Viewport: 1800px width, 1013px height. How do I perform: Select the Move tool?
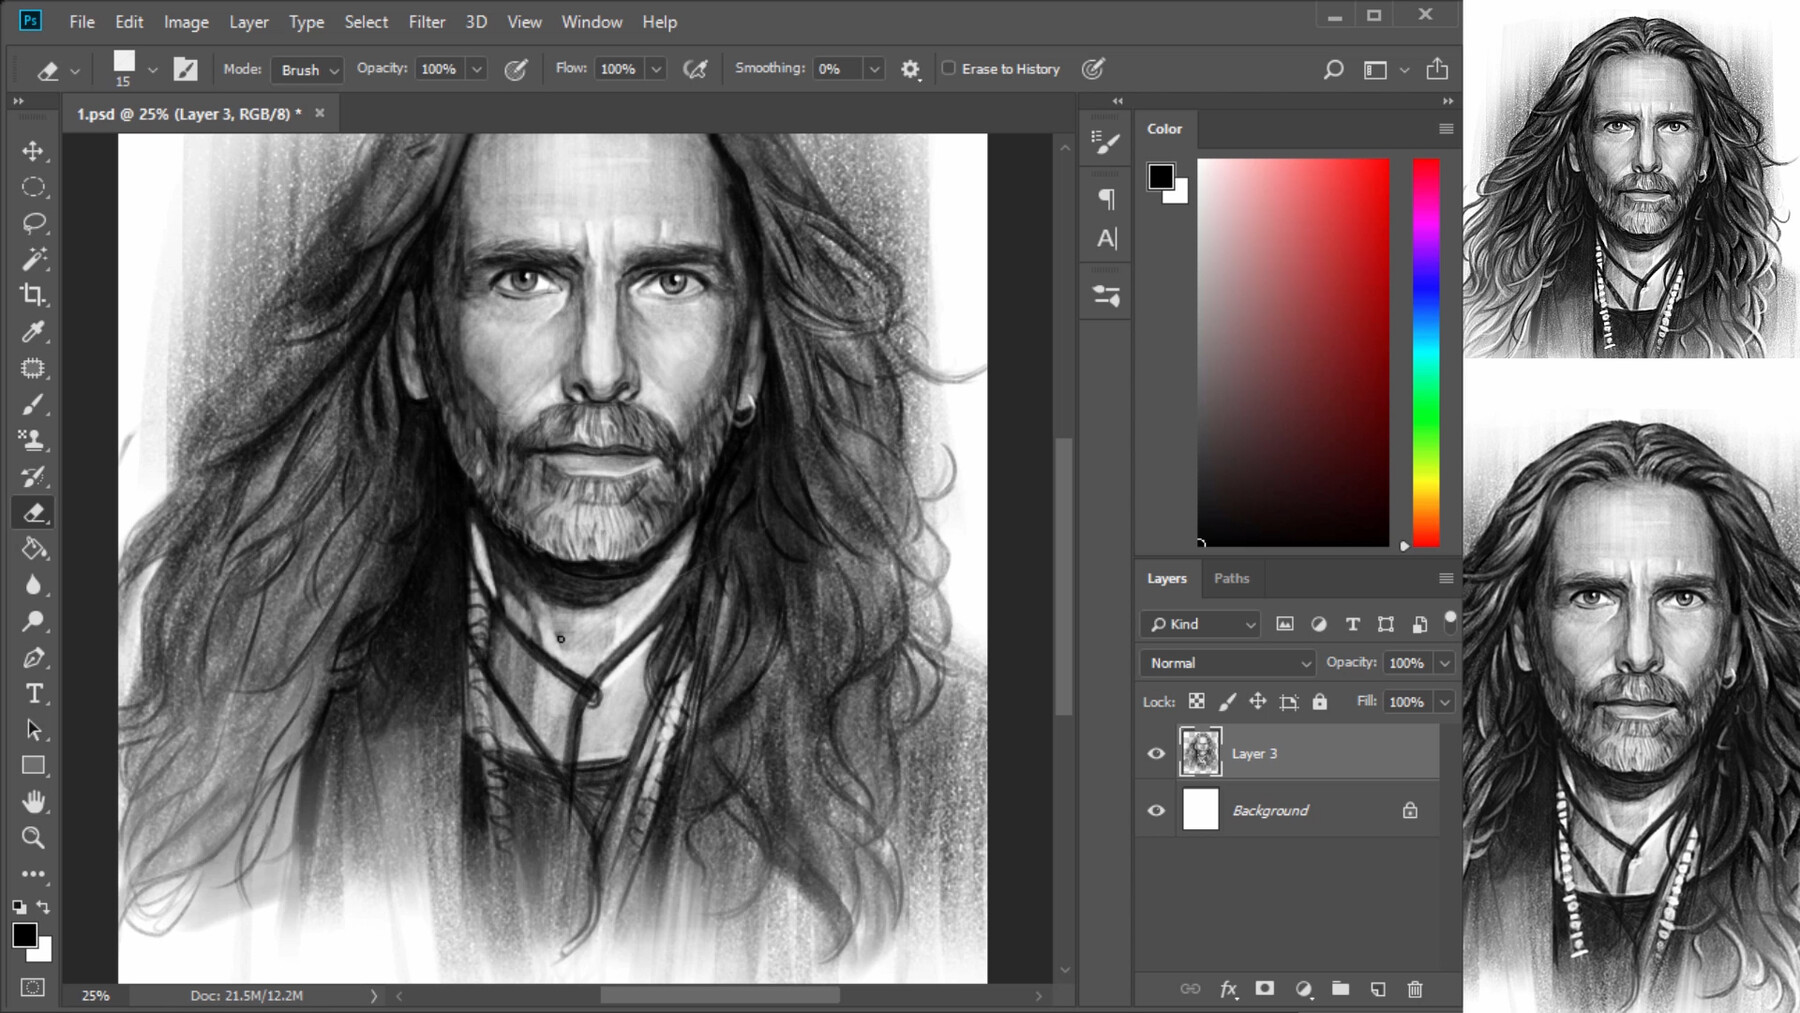pos(33,151)
